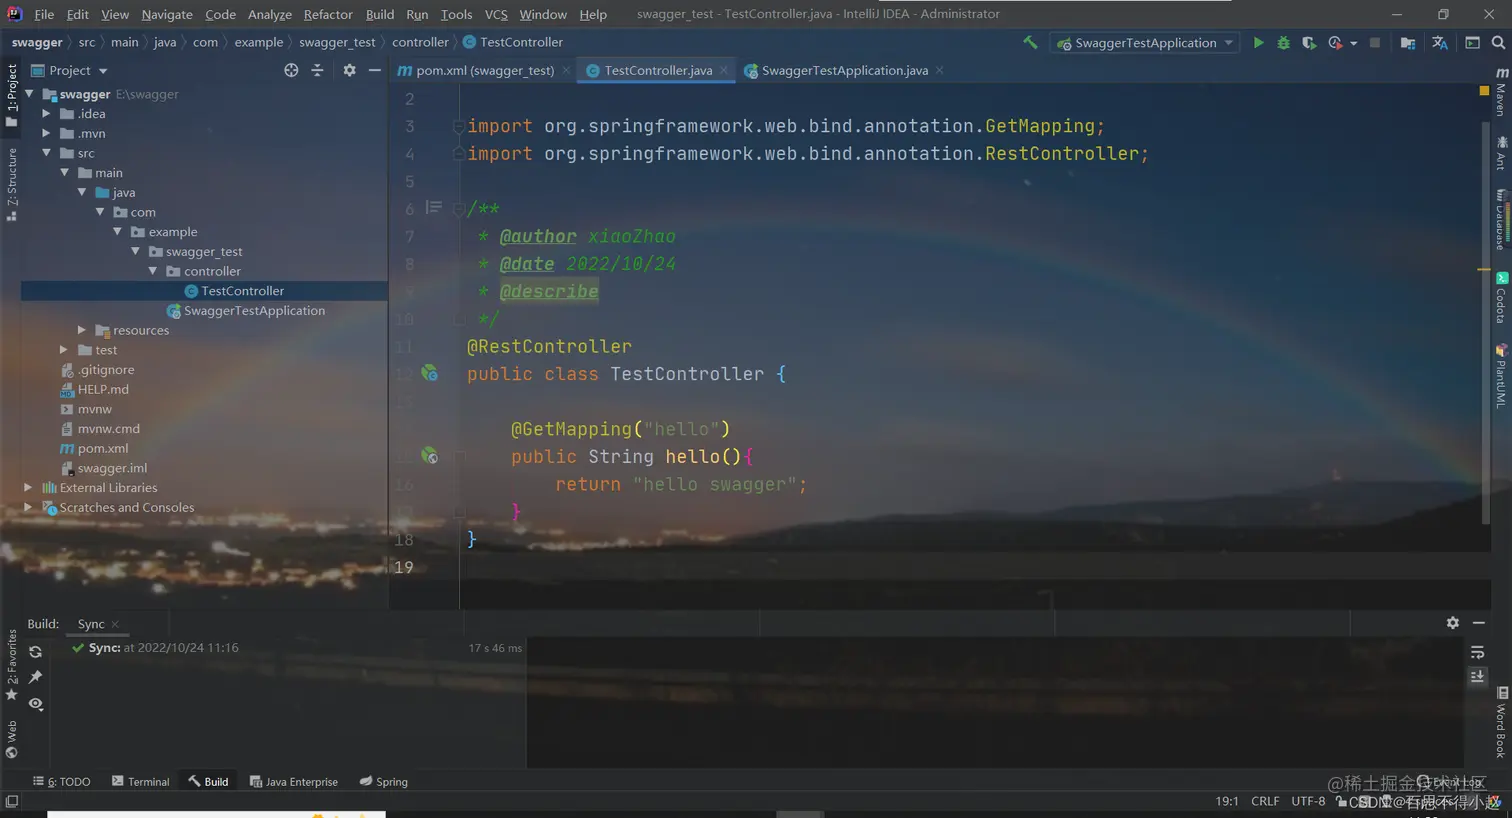
Task: Open the Java Enterprise tool window
Action: 294,782
